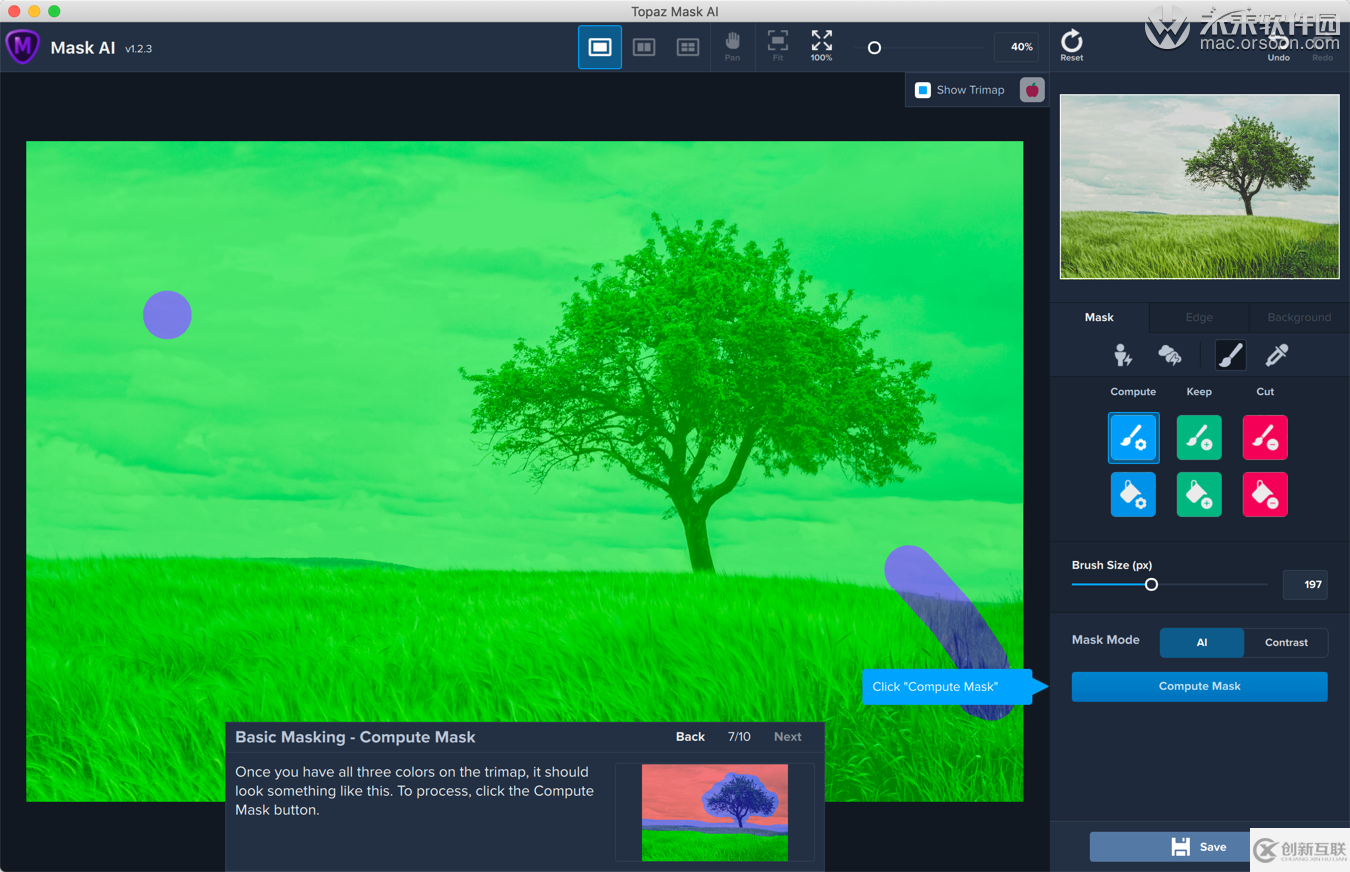This screenshot has width=1350, height=872.
Task: Select the eyedropper color tool
Action: tap(1277, 354)
